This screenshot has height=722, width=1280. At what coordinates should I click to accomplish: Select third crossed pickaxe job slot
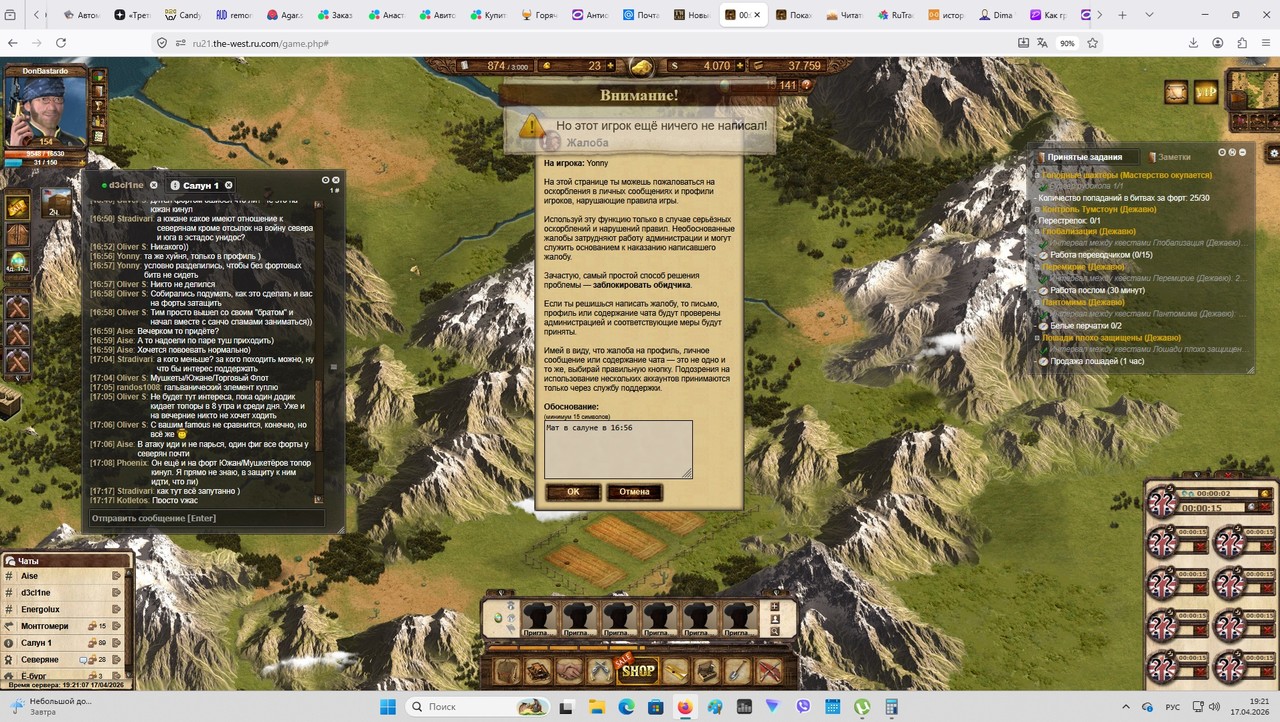coord(18,361)
